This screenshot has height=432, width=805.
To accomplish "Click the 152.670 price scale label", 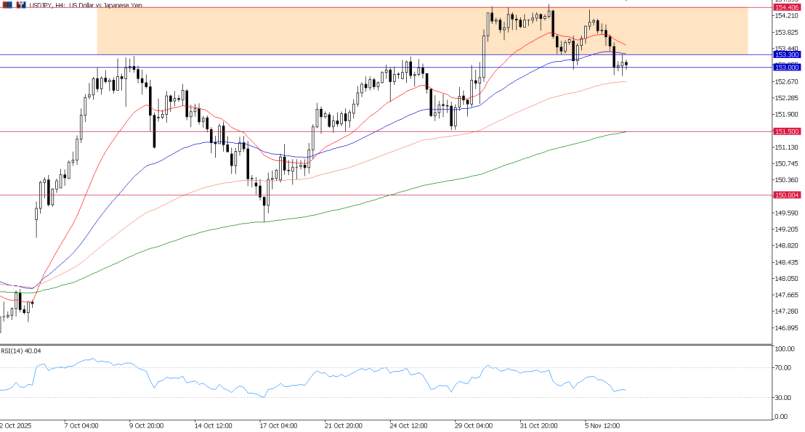I will (787, 82).
